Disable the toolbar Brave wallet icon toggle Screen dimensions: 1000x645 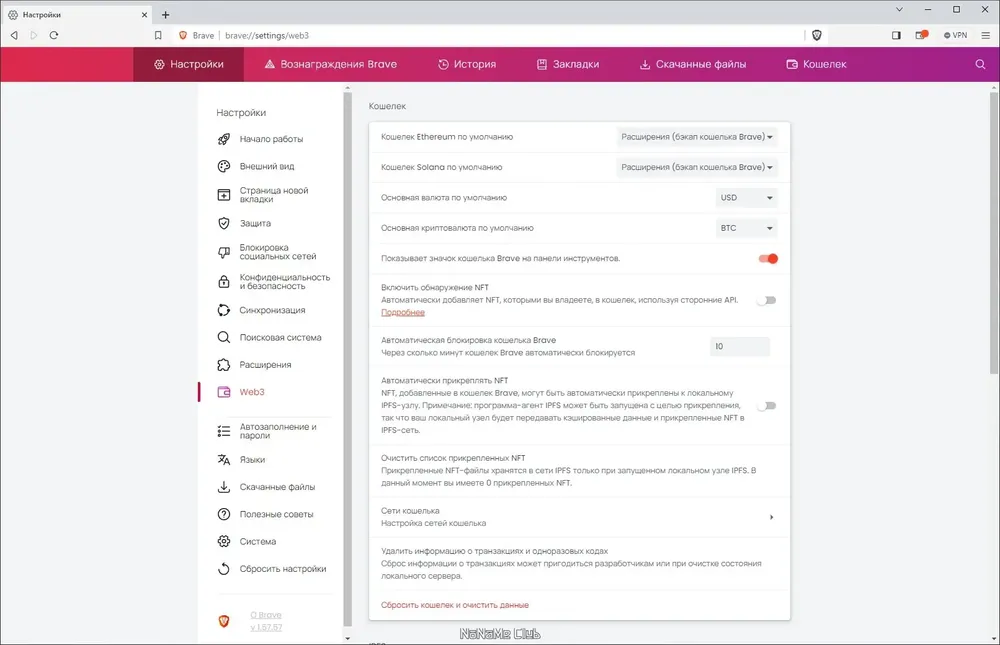pos(768,258)
